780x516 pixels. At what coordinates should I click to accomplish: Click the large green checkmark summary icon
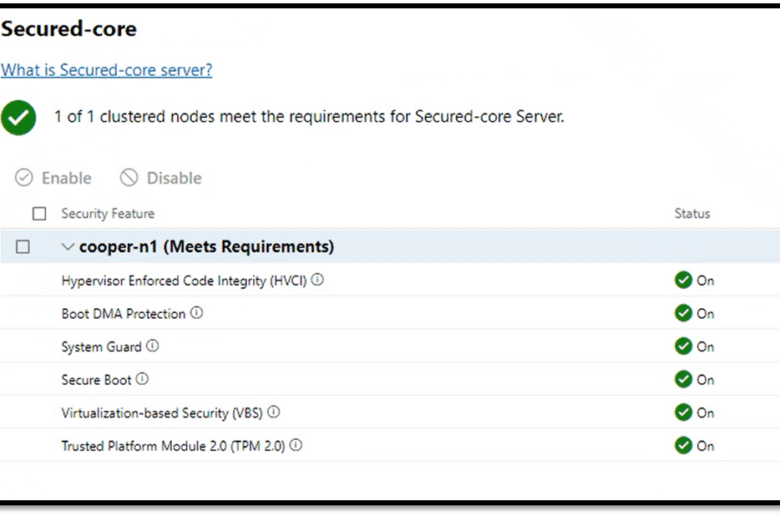pos(18,118)
